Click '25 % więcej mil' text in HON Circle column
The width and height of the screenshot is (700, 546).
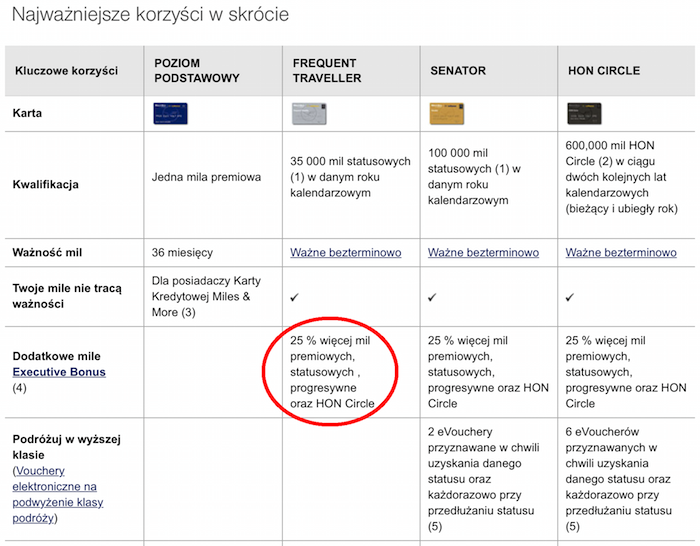pos(605,341)
